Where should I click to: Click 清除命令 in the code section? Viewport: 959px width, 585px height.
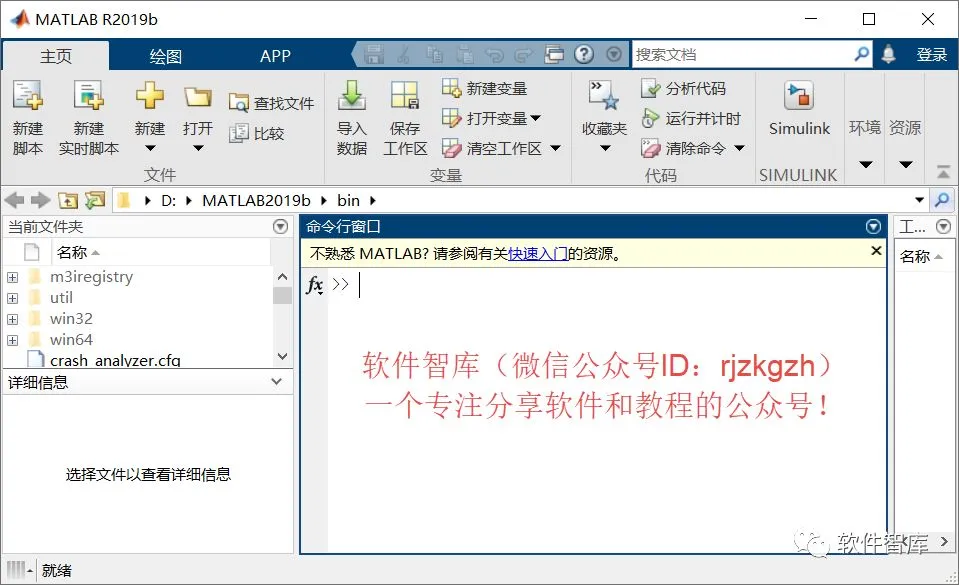pos(683,147)
